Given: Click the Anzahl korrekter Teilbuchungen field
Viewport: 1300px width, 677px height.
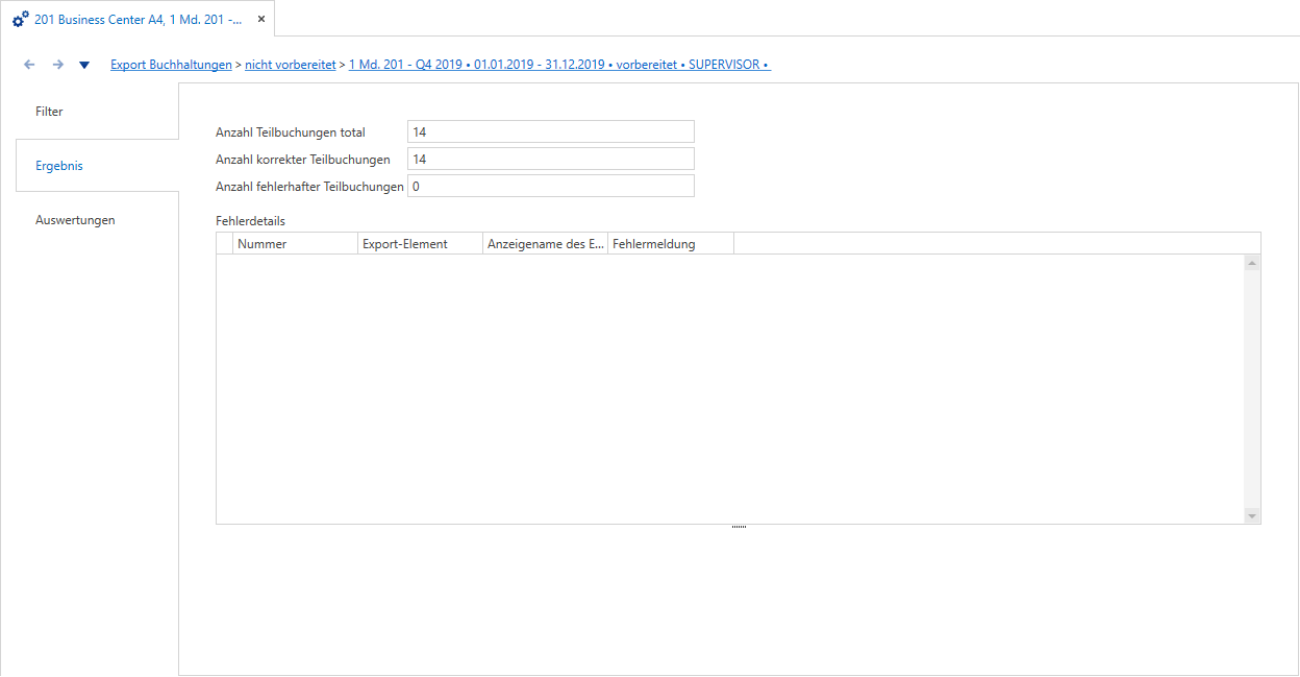Looking at the screenshot, I should pyautogui.click(x=551, y=159).
